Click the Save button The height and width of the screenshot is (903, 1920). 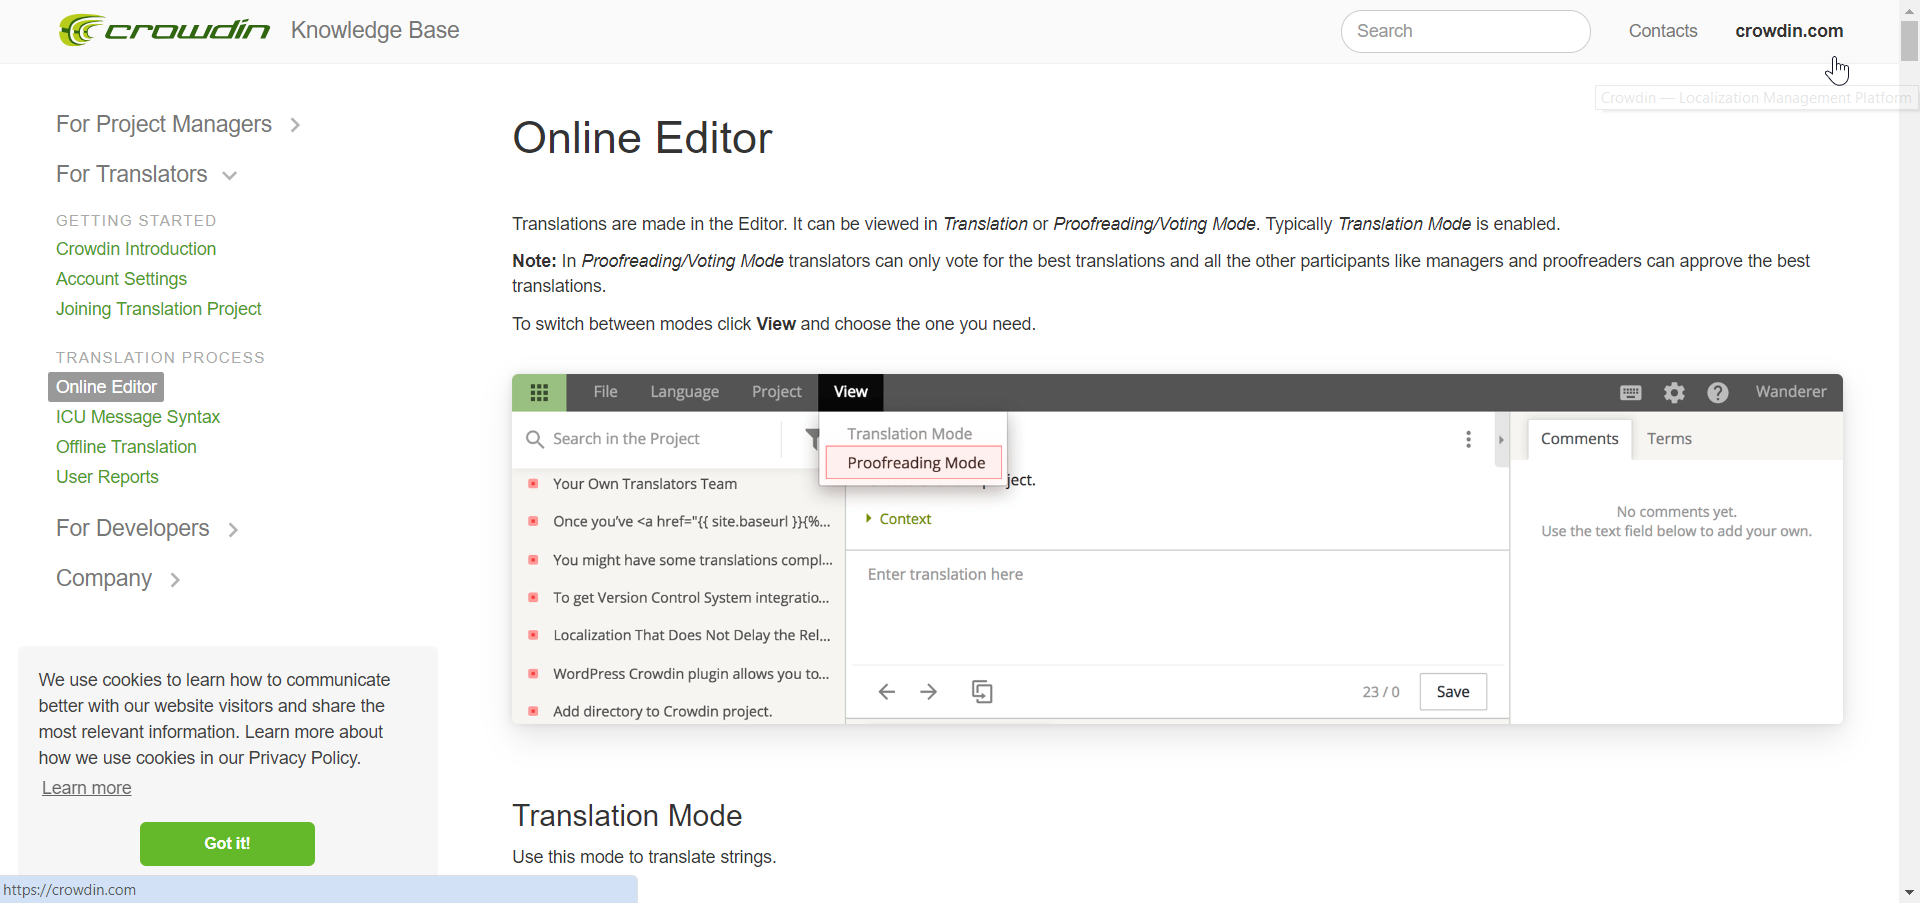pyautogui.click(x=1453, y=692)
